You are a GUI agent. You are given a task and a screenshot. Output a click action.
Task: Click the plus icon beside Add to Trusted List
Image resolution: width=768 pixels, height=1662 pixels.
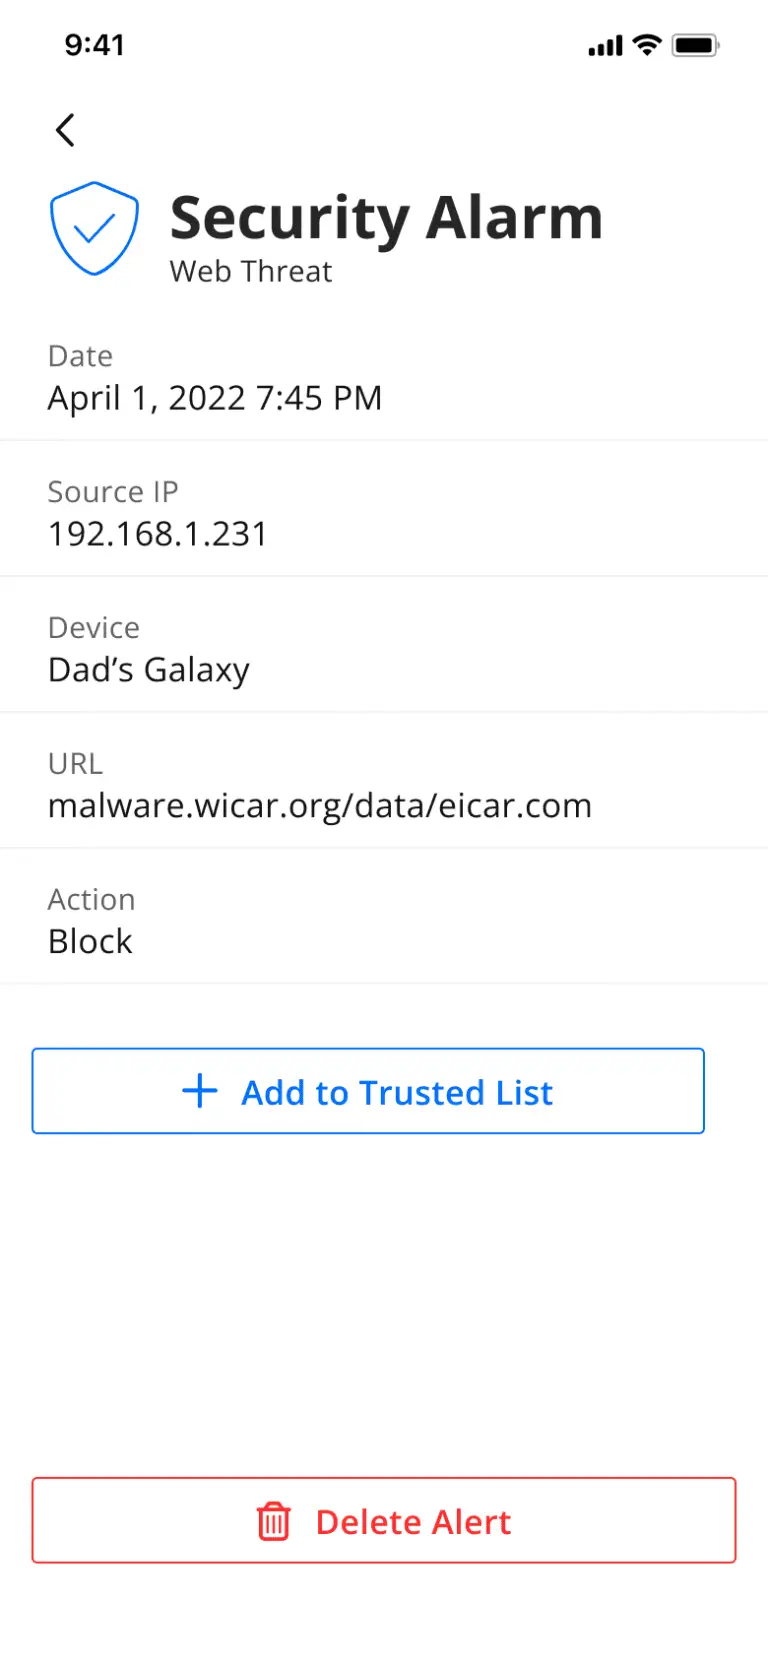click(x=200, y=1091)
